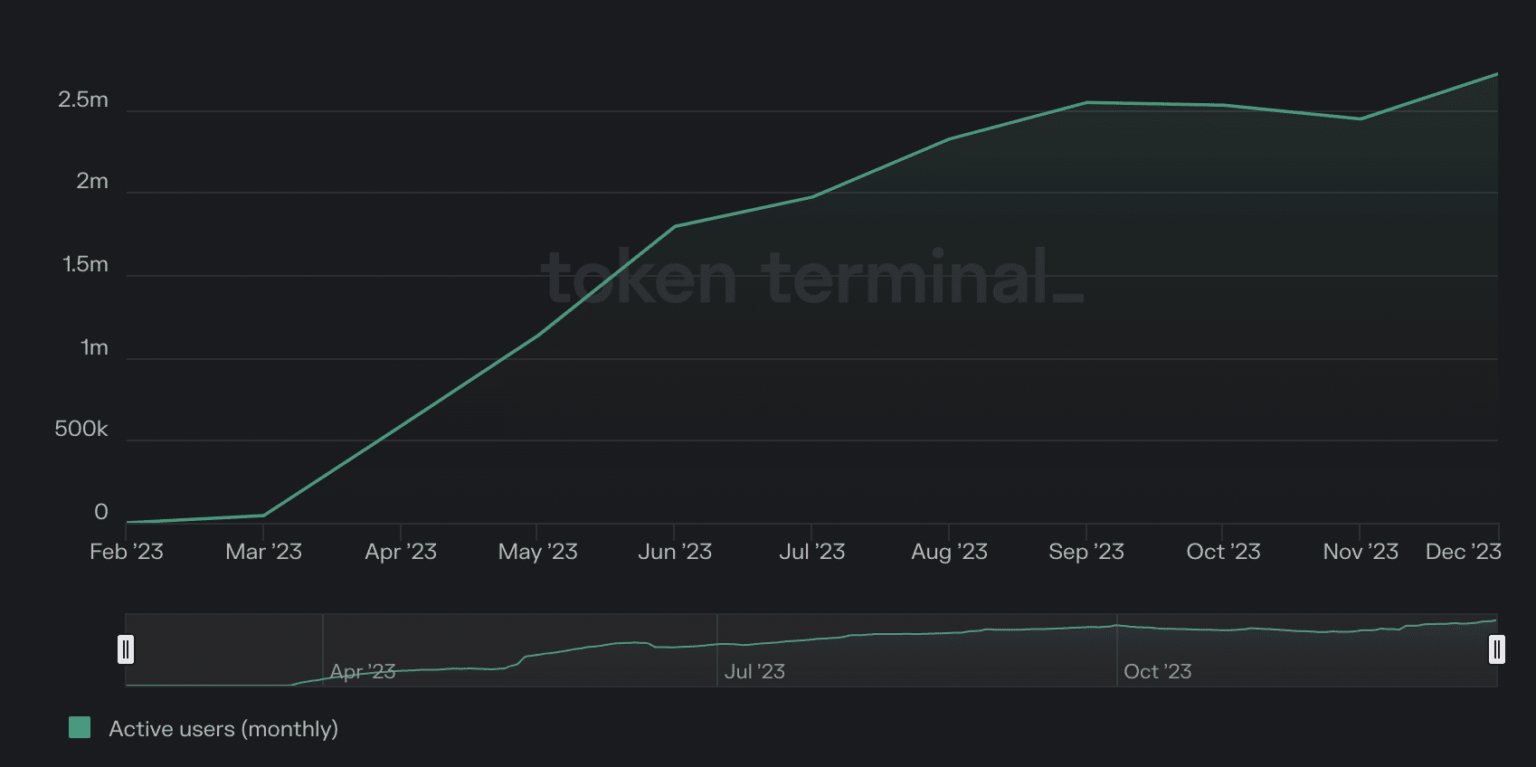Click the Dec '23 x-axis label
This screenshot has width=1536, height=767.
1463,552
